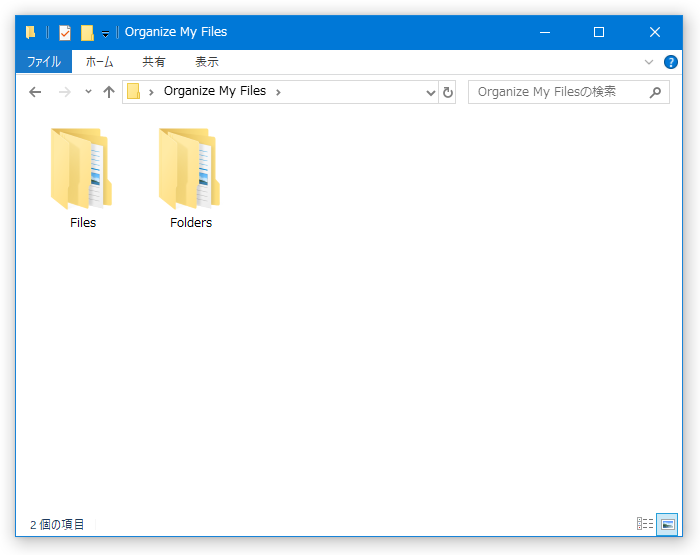Click the Forward navigation arrow
This screenshot has height=555, width=700.
(x=65, y=92)
